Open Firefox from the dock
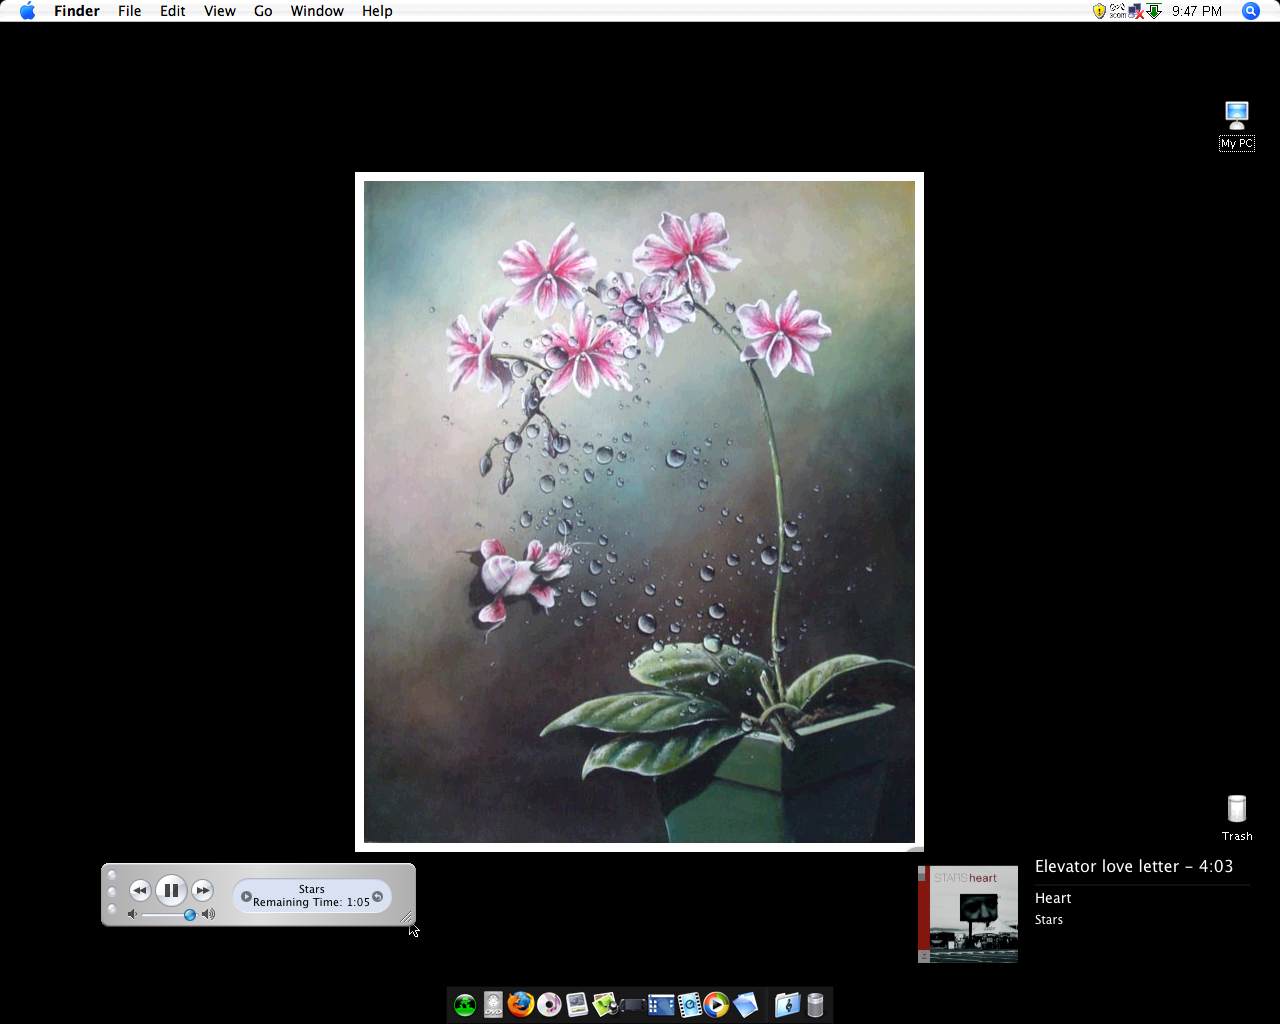 pyautogui.click(x=520, y=1004)
